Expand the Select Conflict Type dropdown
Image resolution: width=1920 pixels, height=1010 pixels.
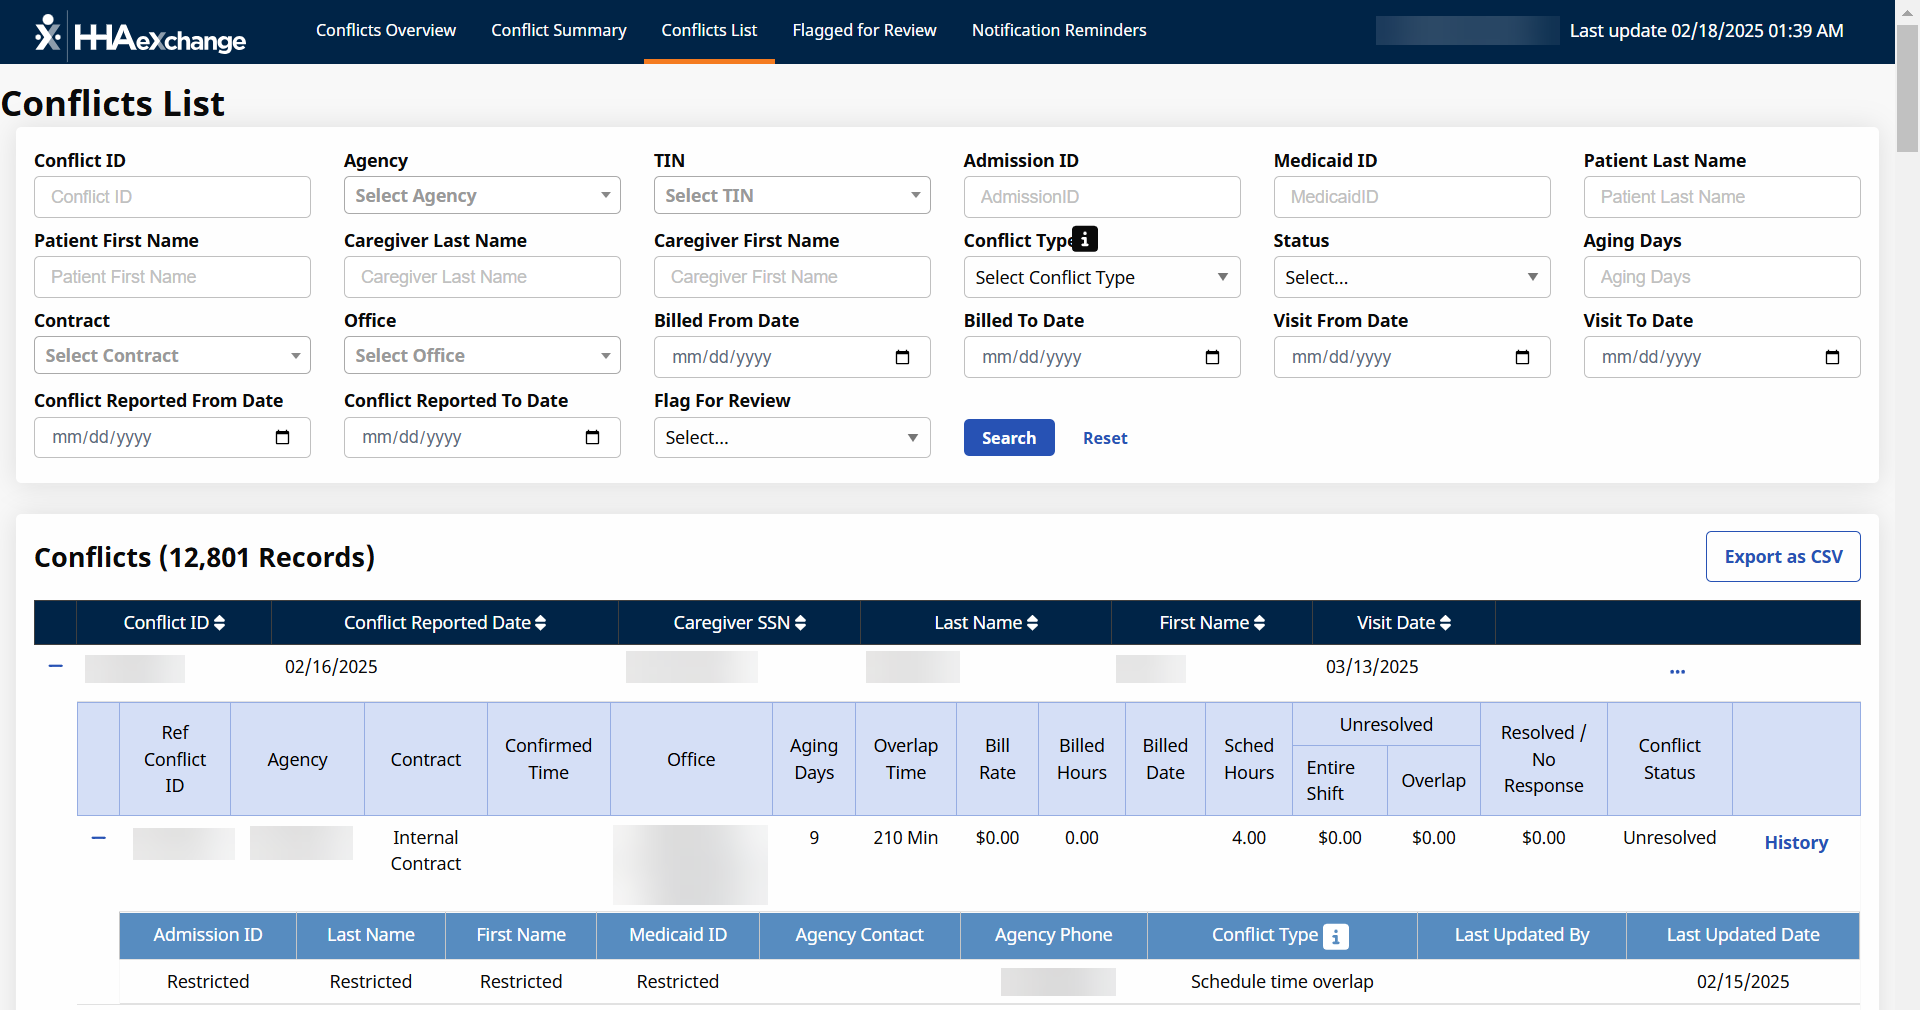pos(1101,278)
